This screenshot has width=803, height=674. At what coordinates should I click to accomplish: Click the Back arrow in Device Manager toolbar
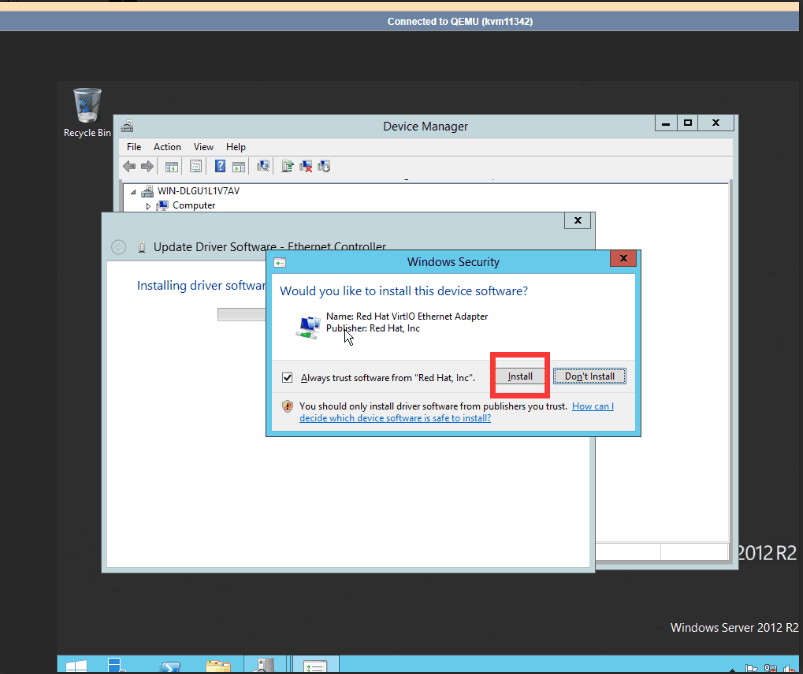pyautogui.click(x=130, y=166)
